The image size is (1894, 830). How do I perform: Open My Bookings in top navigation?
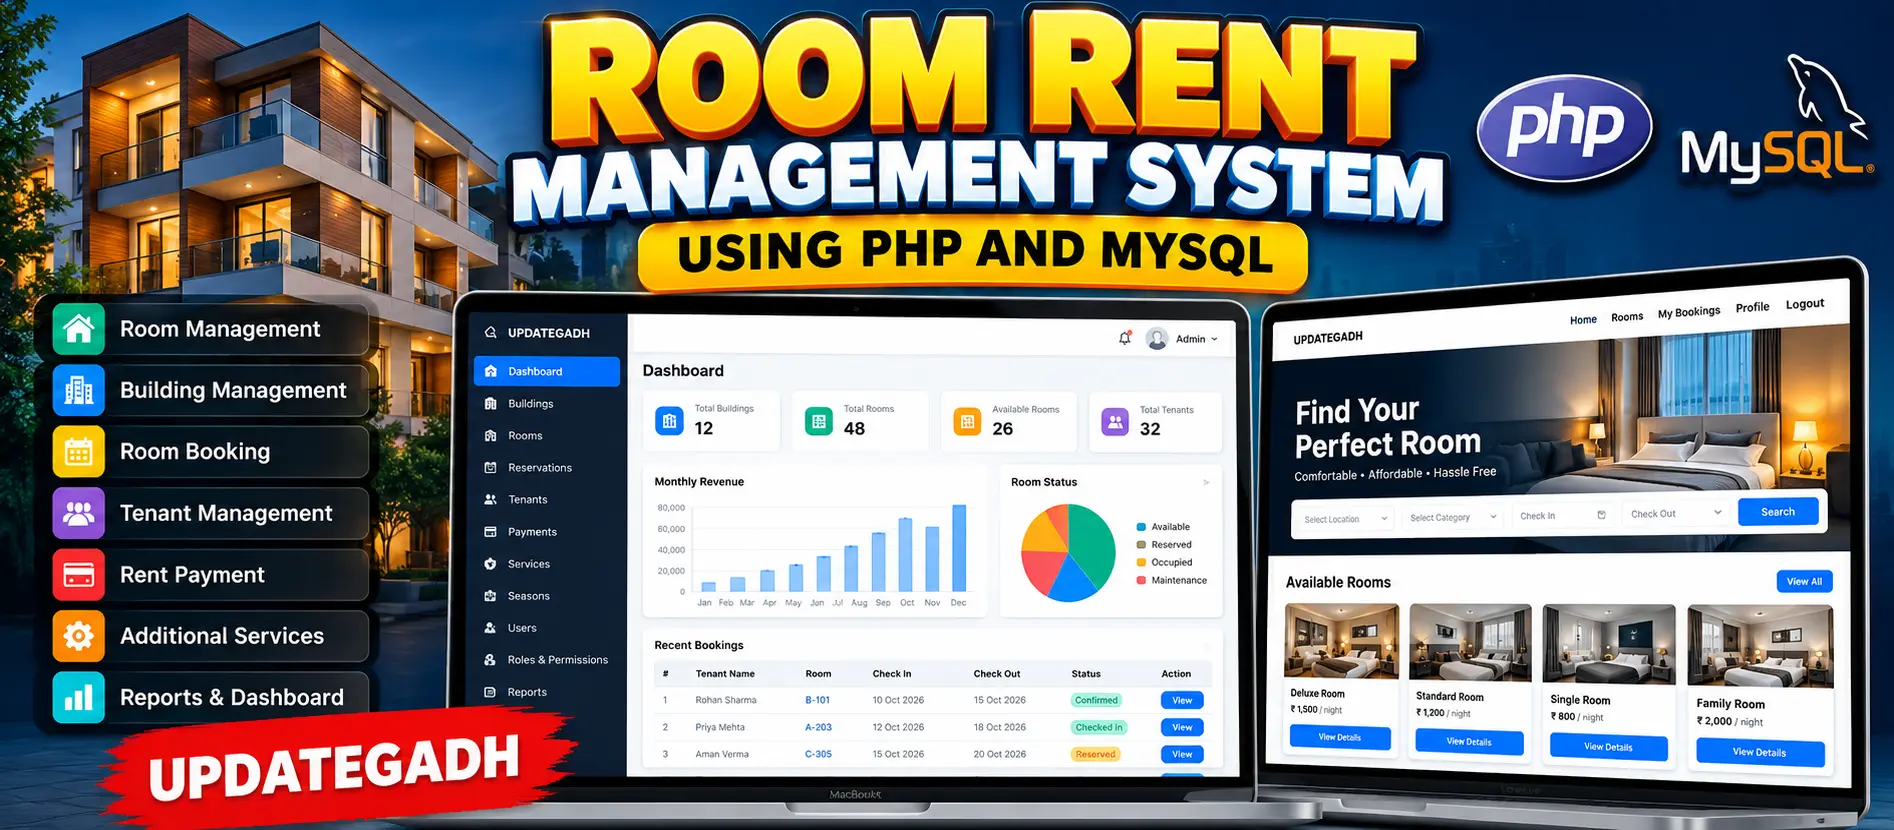coord(1689,312)
